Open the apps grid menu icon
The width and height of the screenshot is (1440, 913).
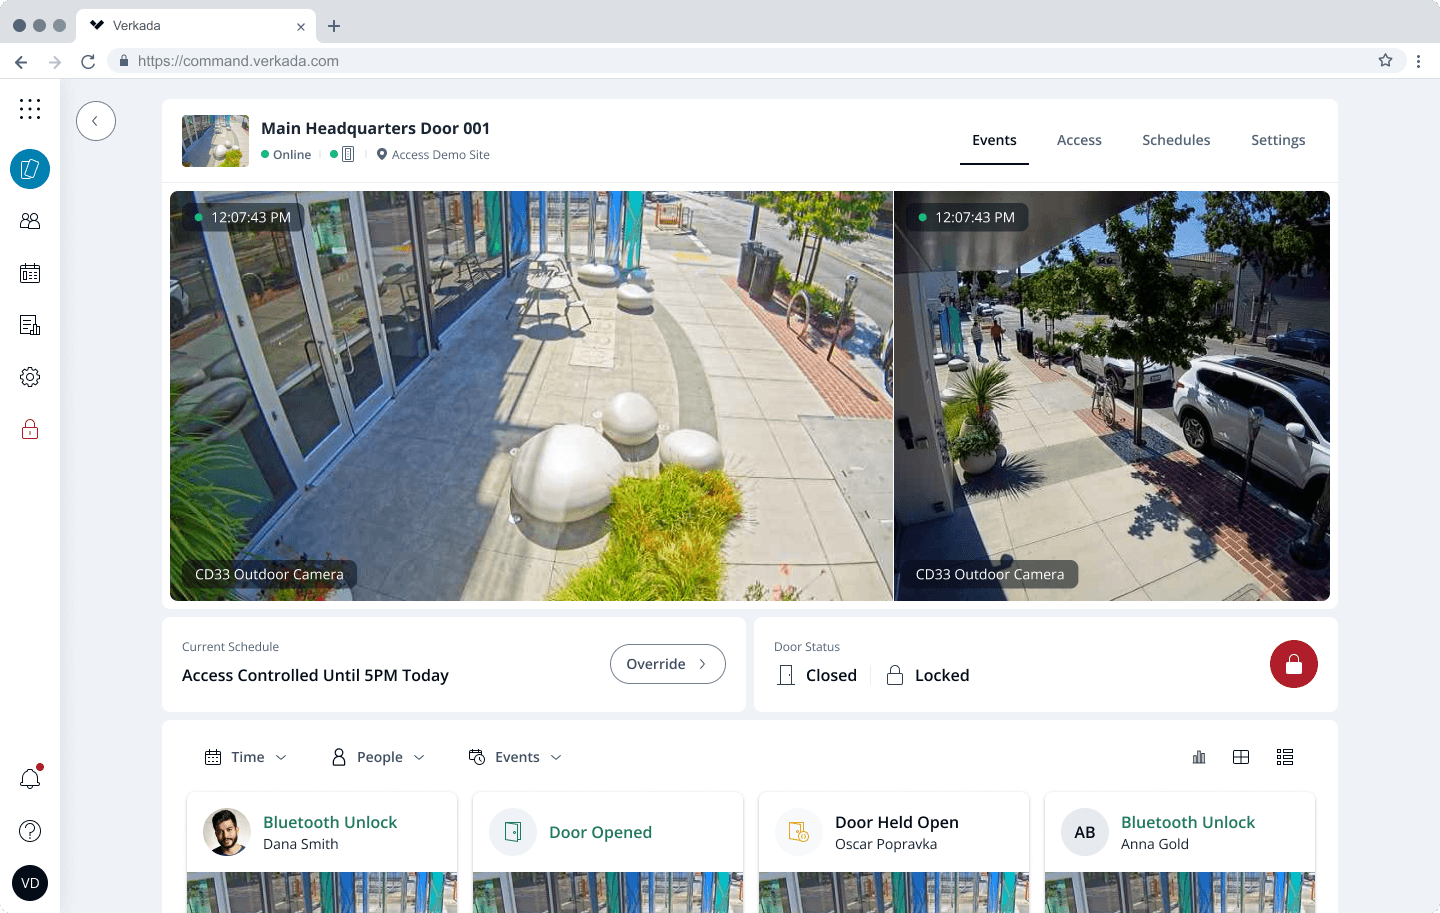tap(30, 109)
